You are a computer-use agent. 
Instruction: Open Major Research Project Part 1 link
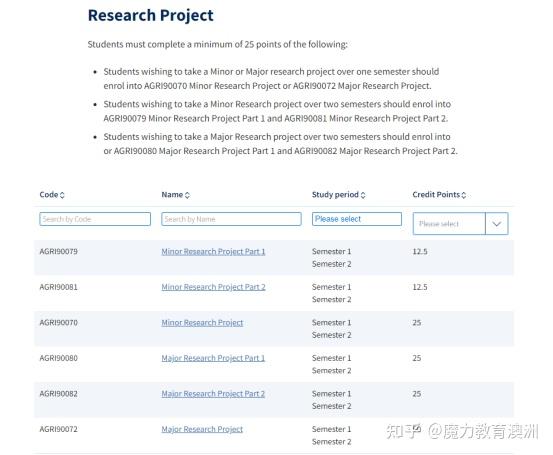tap(213, 358)
